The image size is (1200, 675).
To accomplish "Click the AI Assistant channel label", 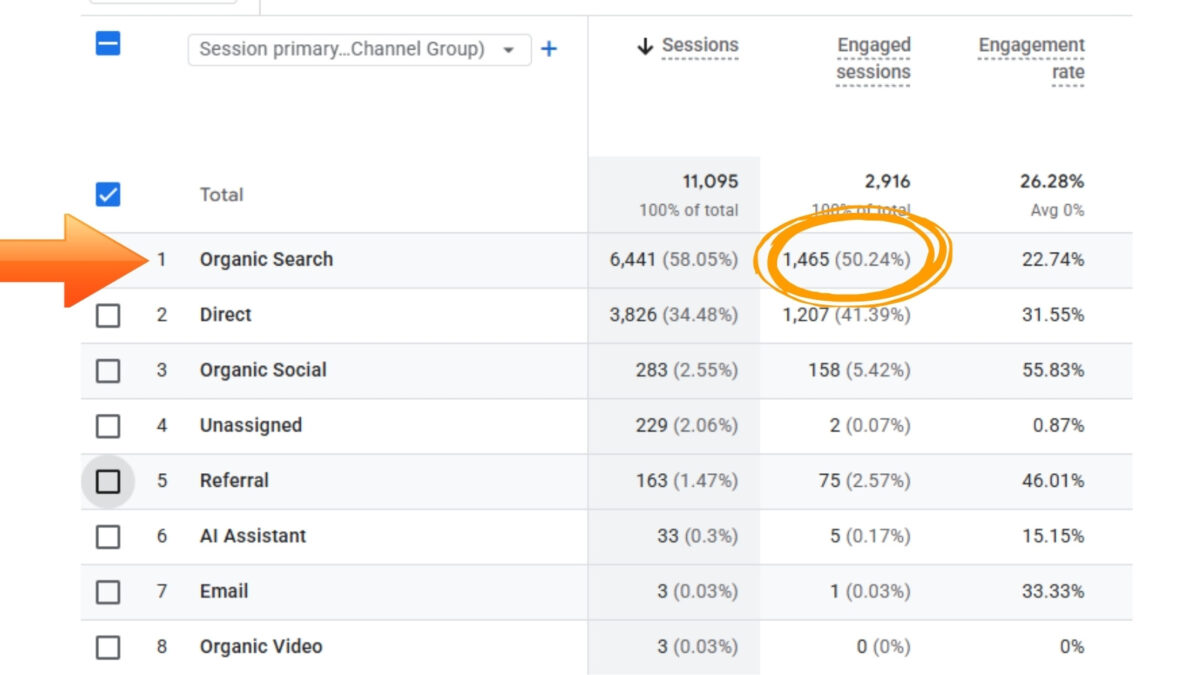I will (253, 536).
